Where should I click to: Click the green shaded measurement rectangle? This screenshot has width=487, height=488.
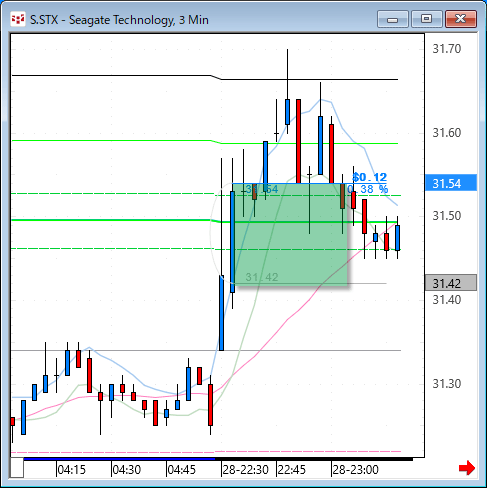[290, 234]
